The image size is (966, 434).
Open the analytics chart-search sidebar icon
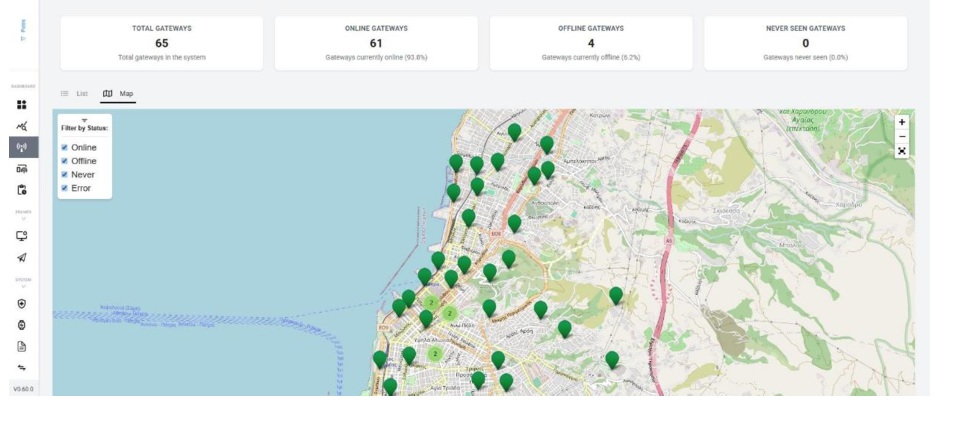(22, 126)
